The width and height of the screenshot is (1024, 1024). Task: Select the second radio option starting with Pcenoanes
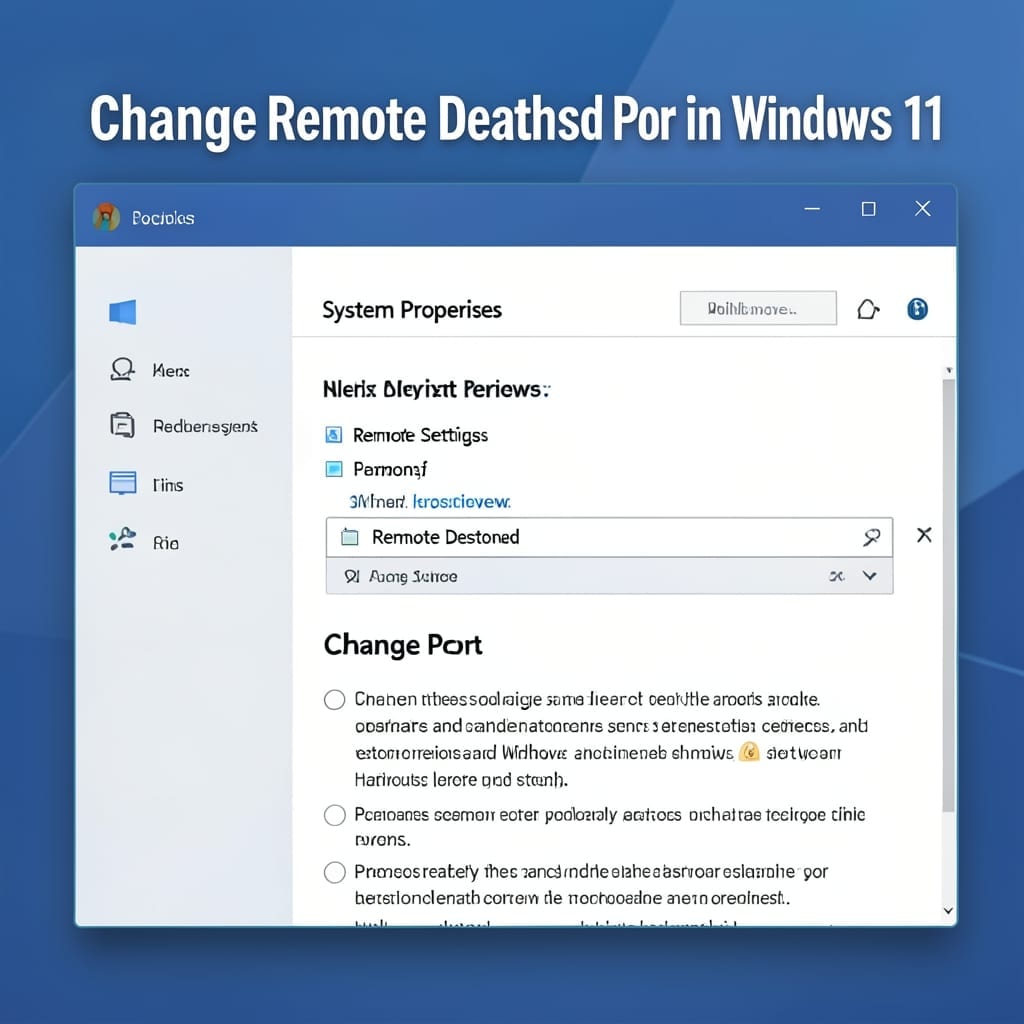pos(334,815)
